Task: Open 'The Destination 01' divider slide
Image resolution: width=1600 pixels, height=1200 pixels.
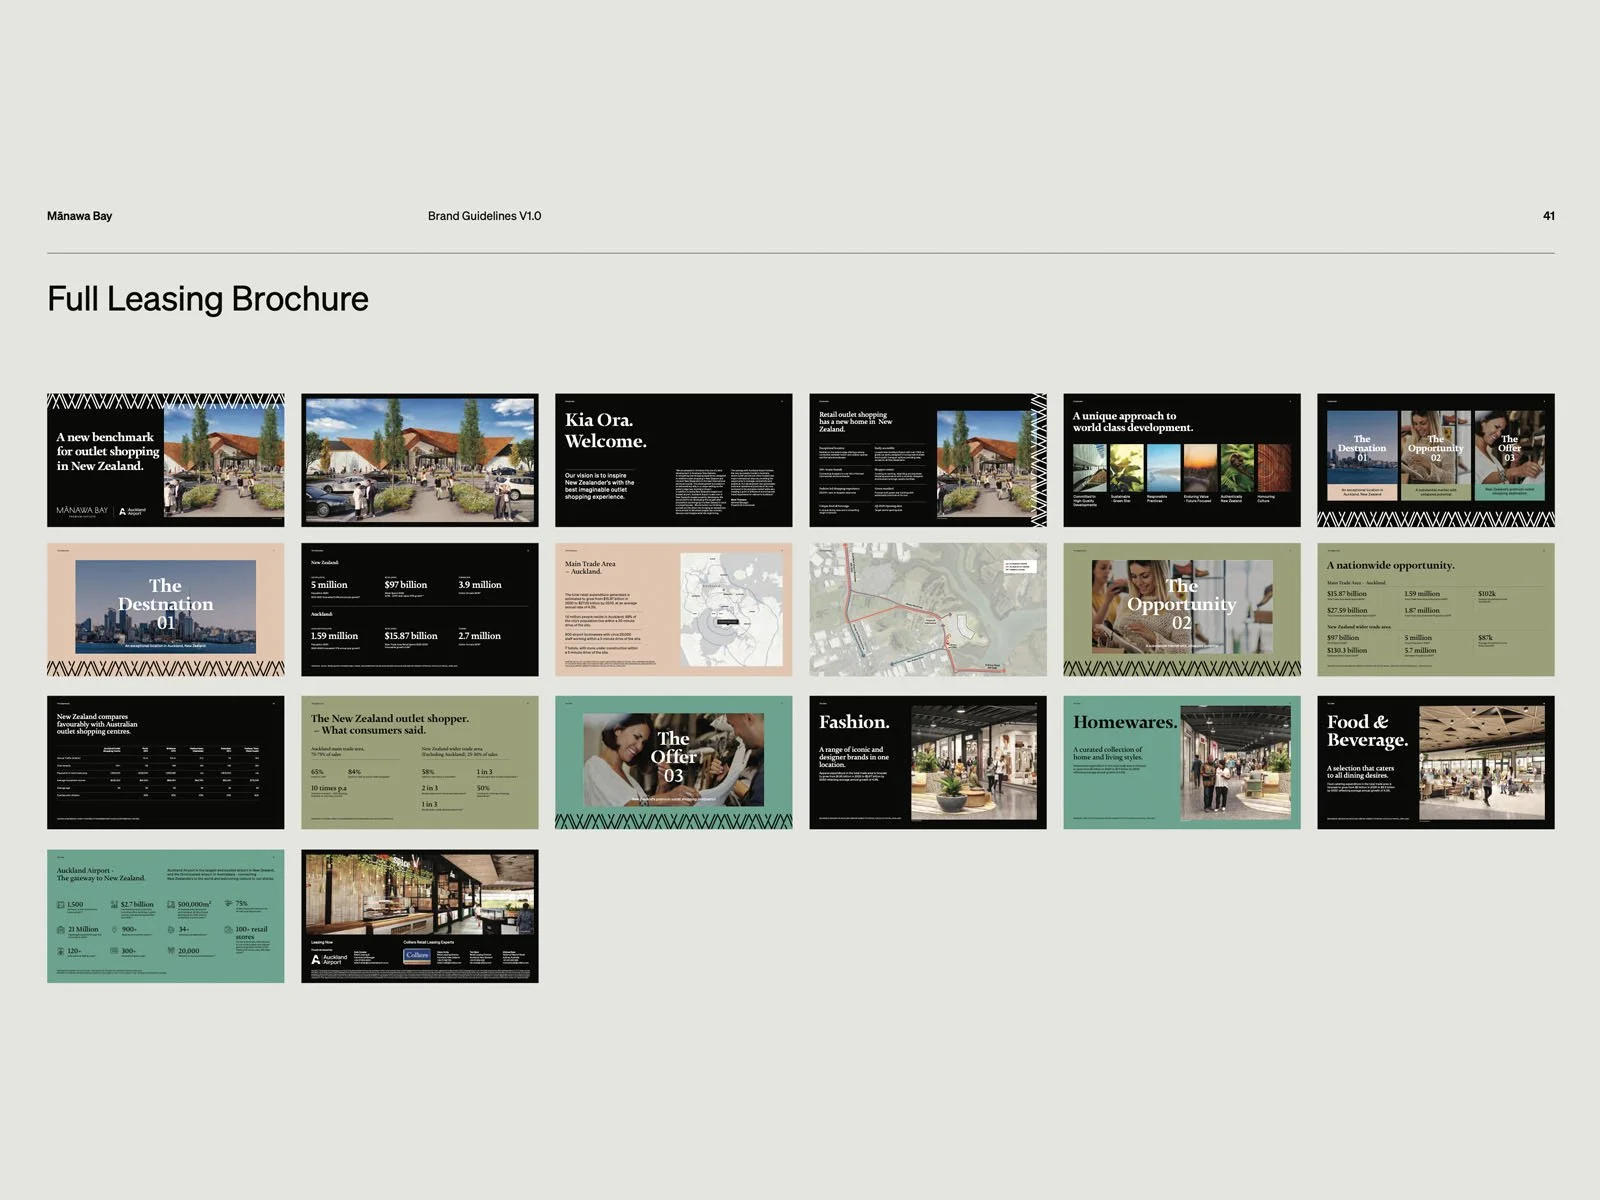Action: (x=165, y=610)
